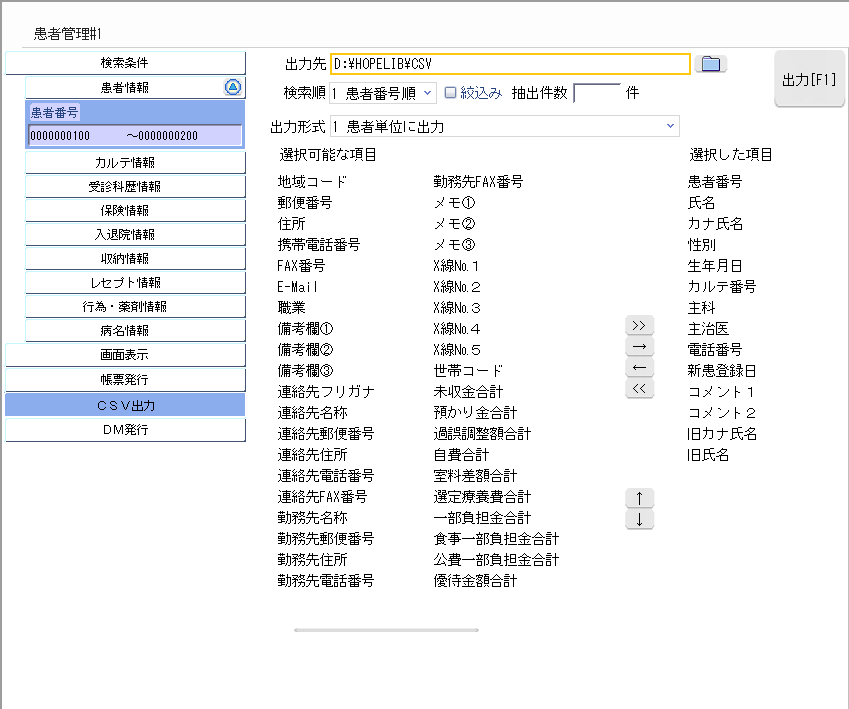849x709 pixels.
Task: Open the 検索条件 section
Action: pos(125,63)
